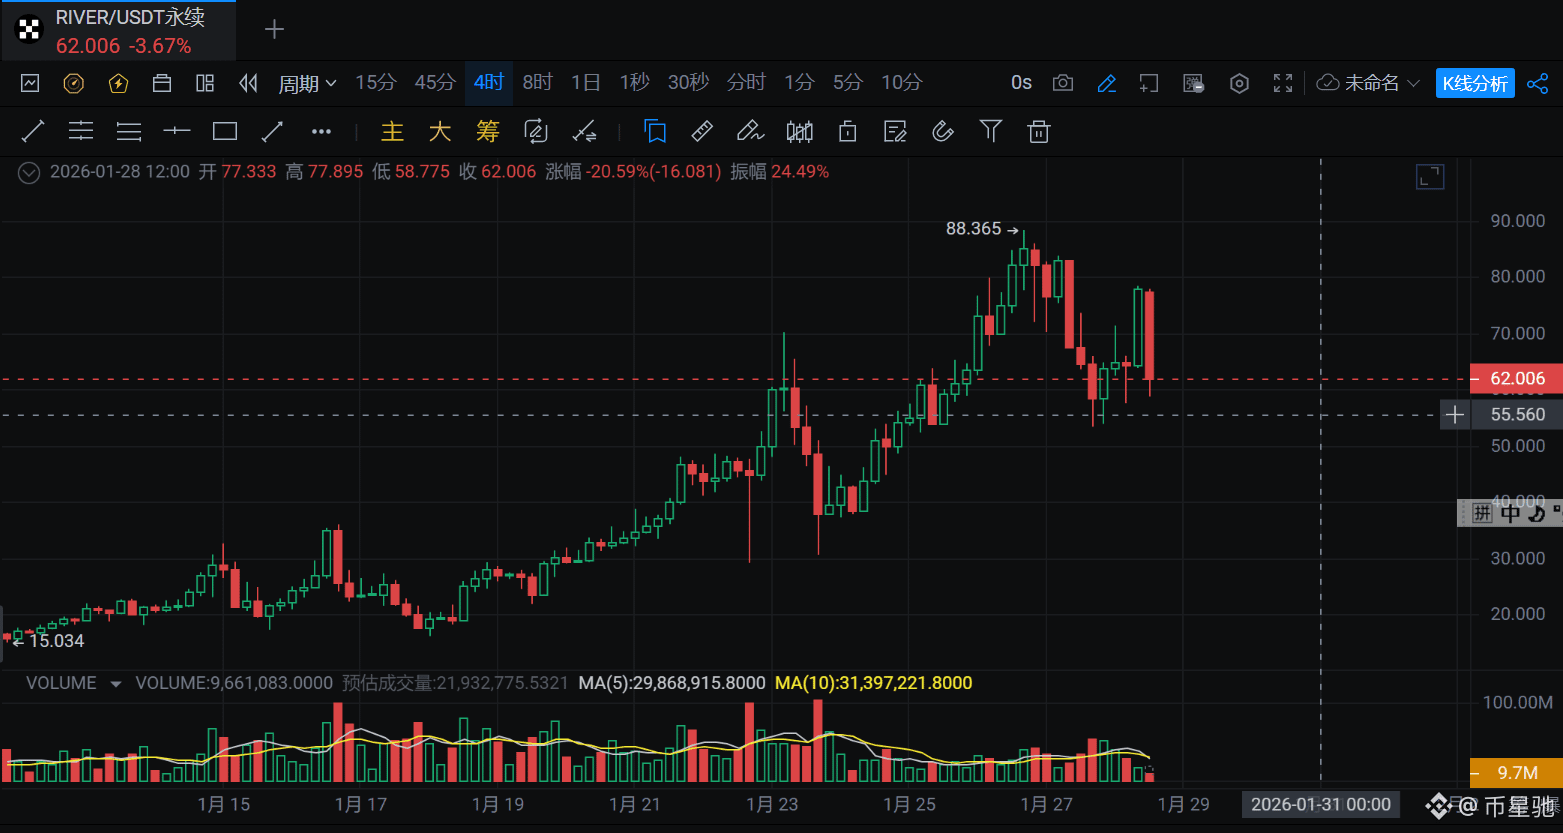Open the multi-chart layout icon
1563x833 pixels.
pos(205,83)
